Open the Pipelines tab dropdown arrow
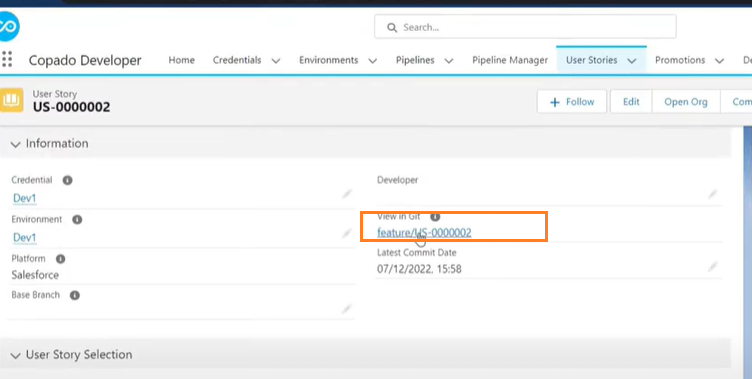Screen dimensions: 752x379 [x=449, y=61]
